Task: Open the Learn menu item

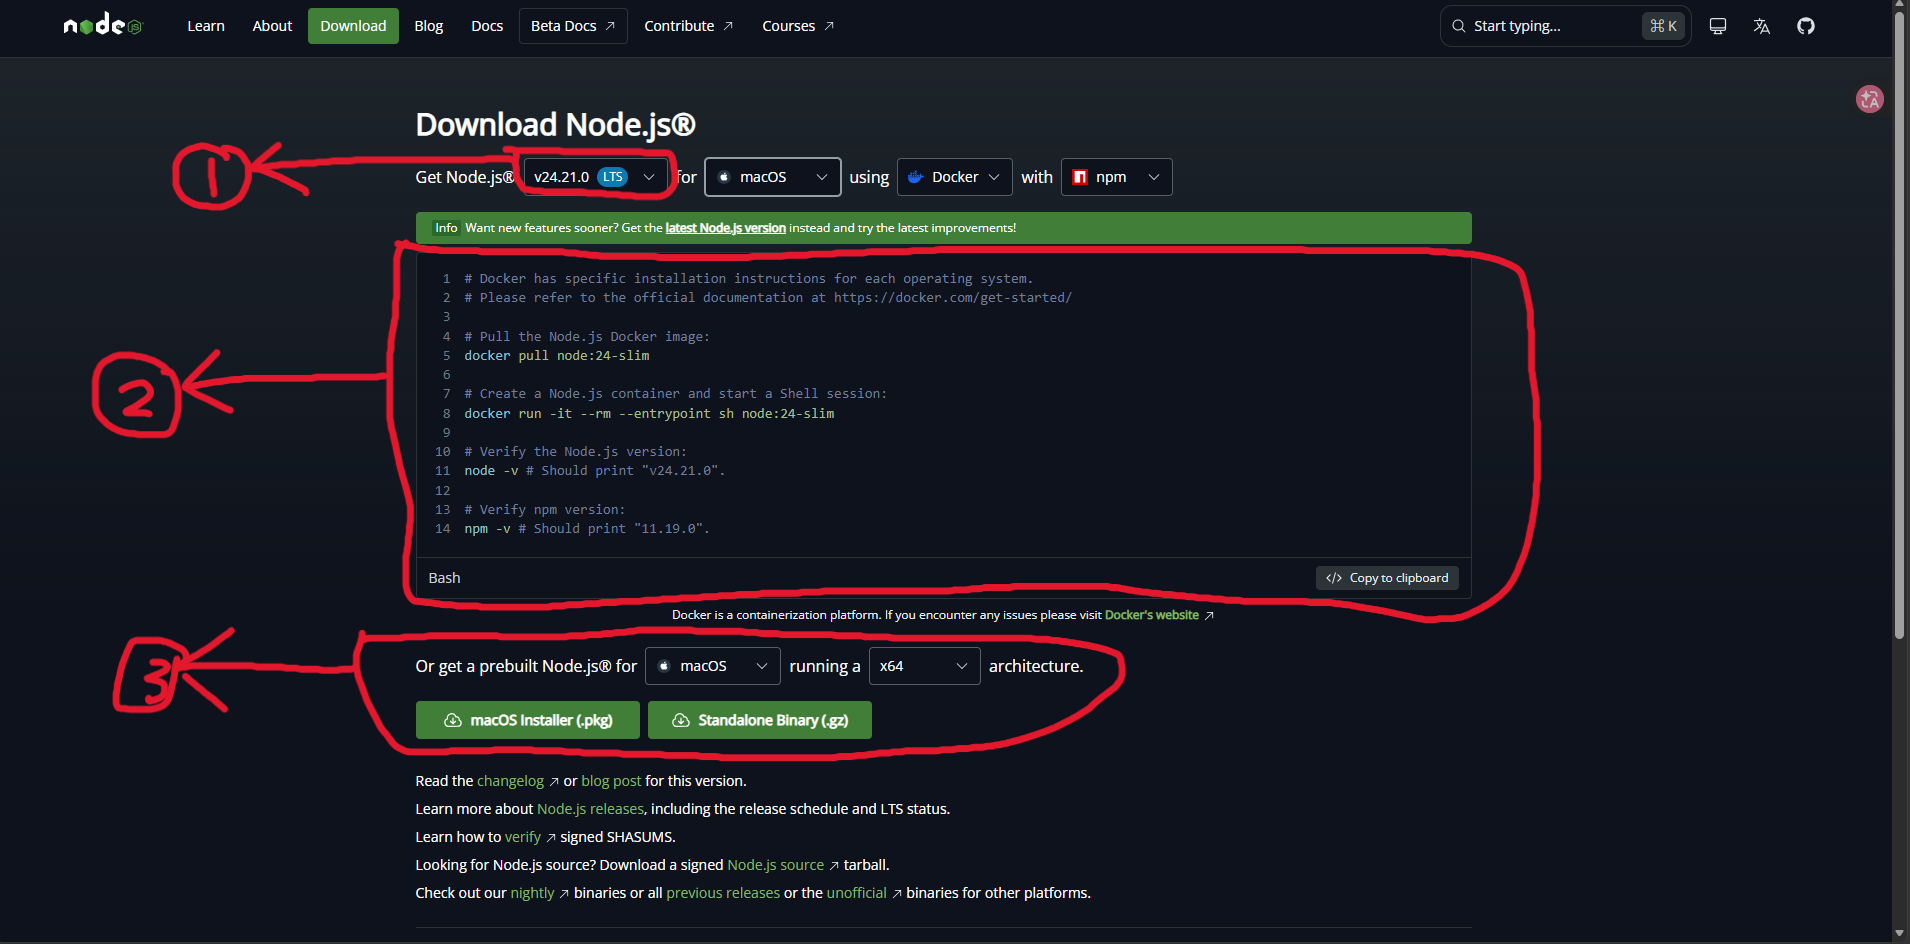Action: (206, 26)
